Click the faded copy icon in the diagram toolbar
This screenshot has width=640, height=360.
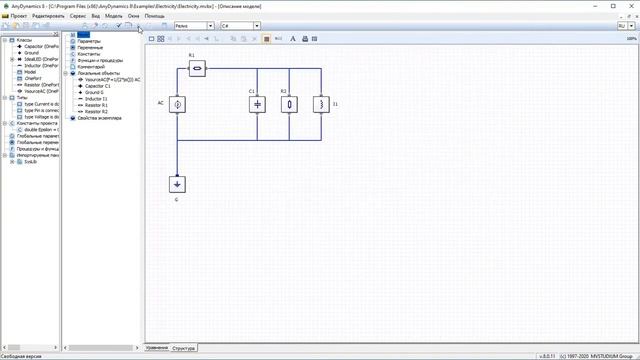point(233,39)
